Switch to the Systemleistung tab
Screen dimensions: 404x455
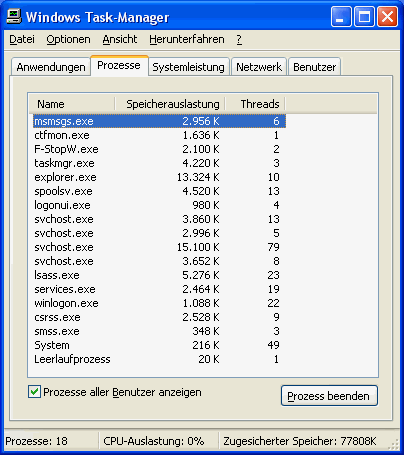[189, 67]
